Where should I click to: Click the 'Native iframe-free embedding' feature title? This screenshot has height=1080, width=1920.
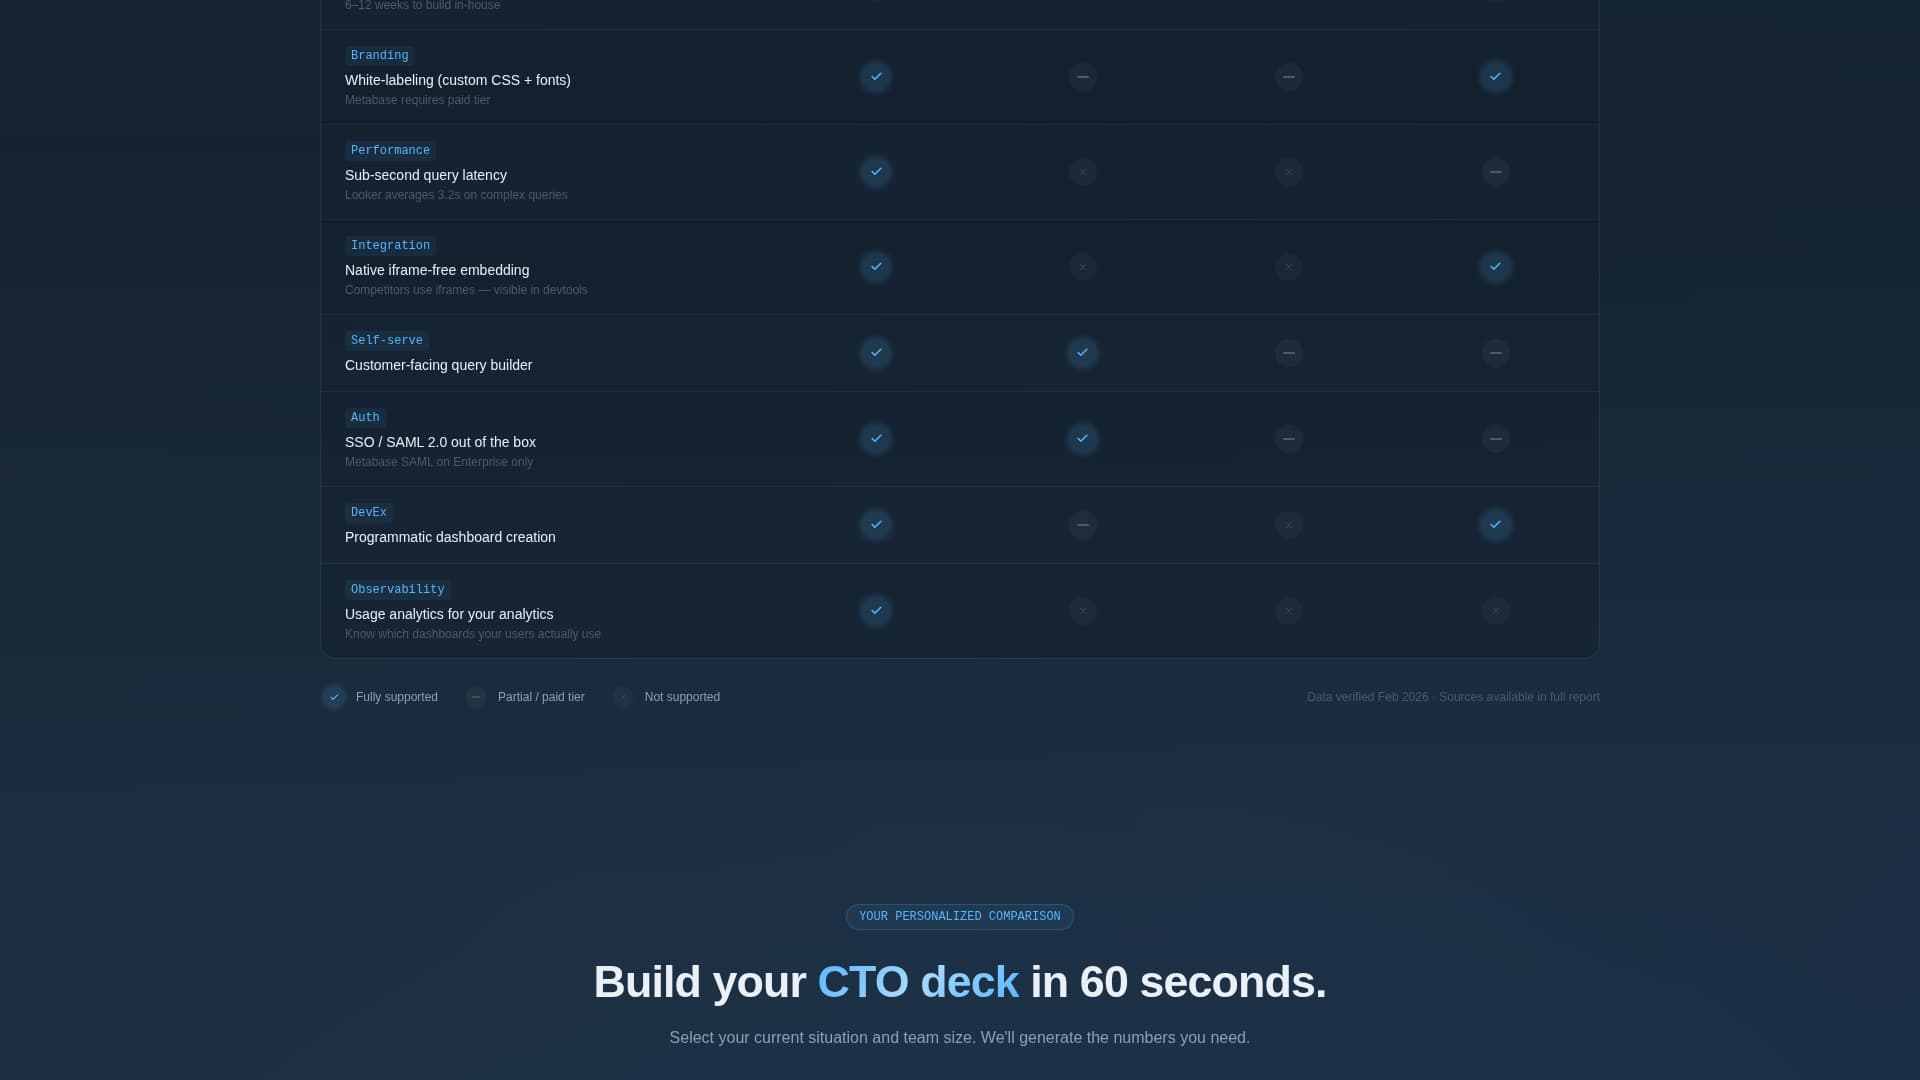(x=437, y=270)
